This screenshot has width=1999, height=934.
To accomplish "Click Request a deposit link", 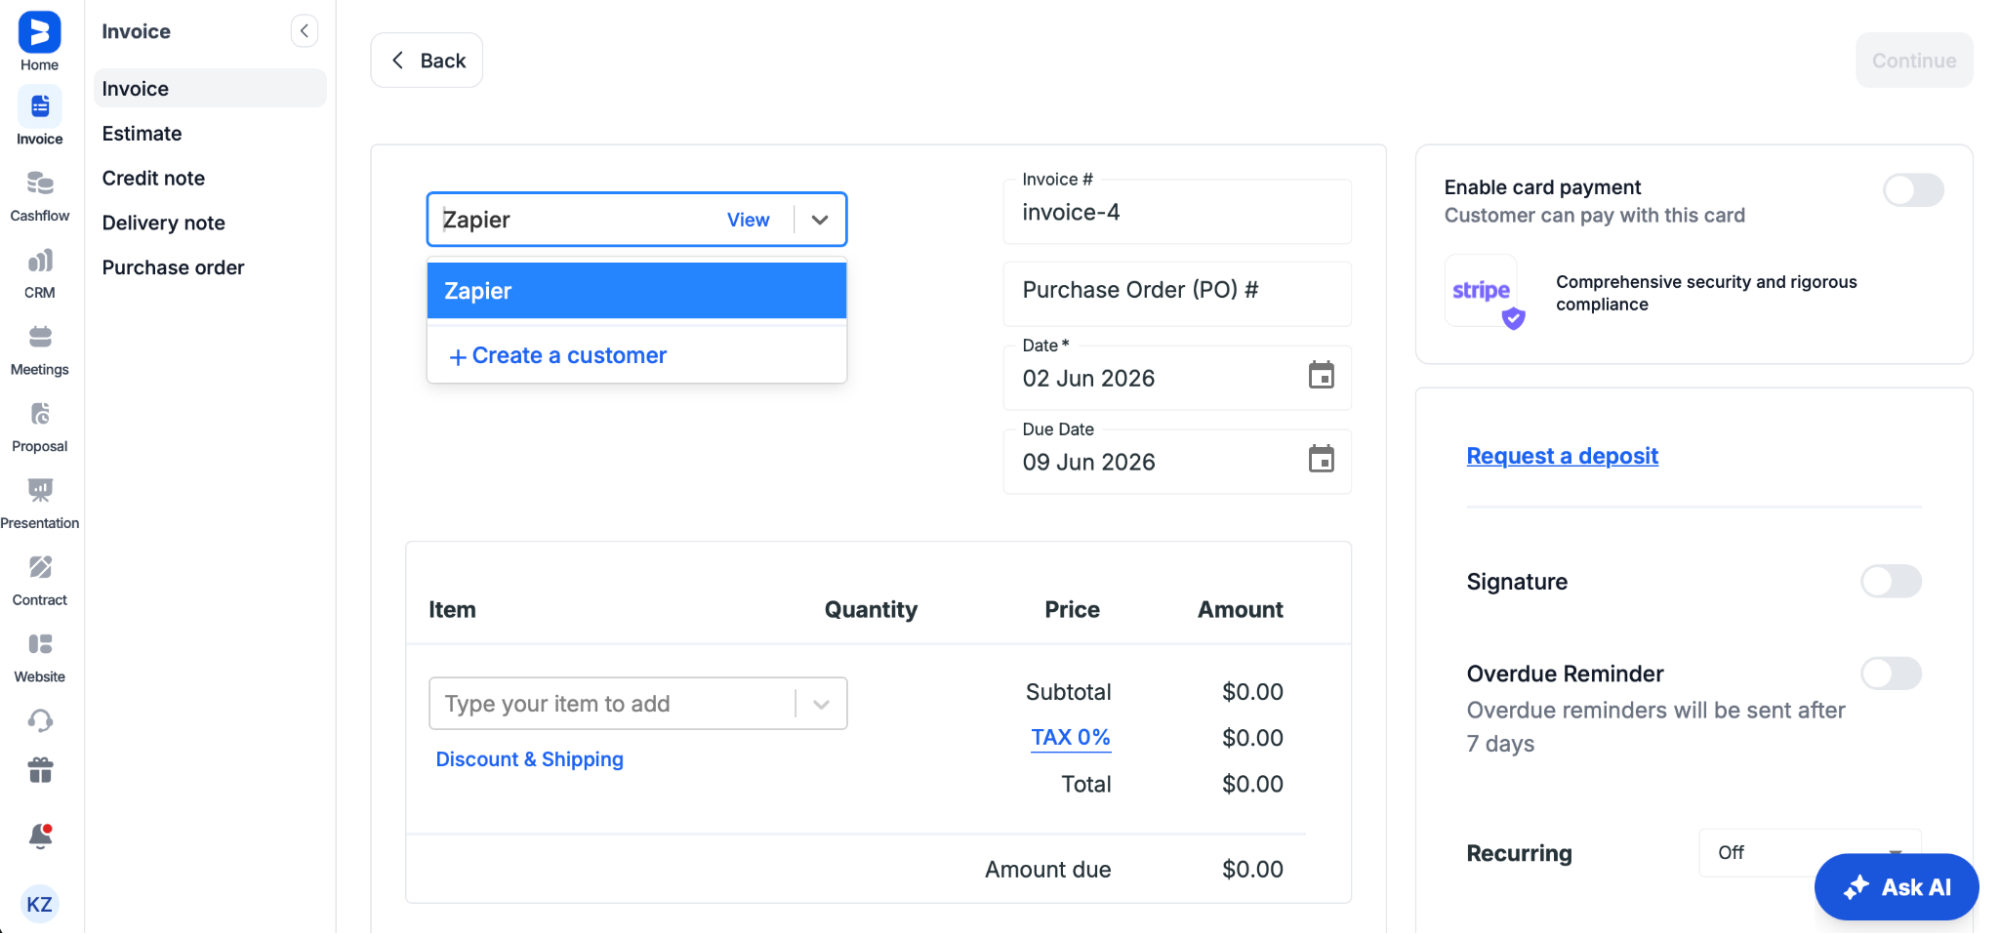I will pyautogui.click(x=1562, y=456).
